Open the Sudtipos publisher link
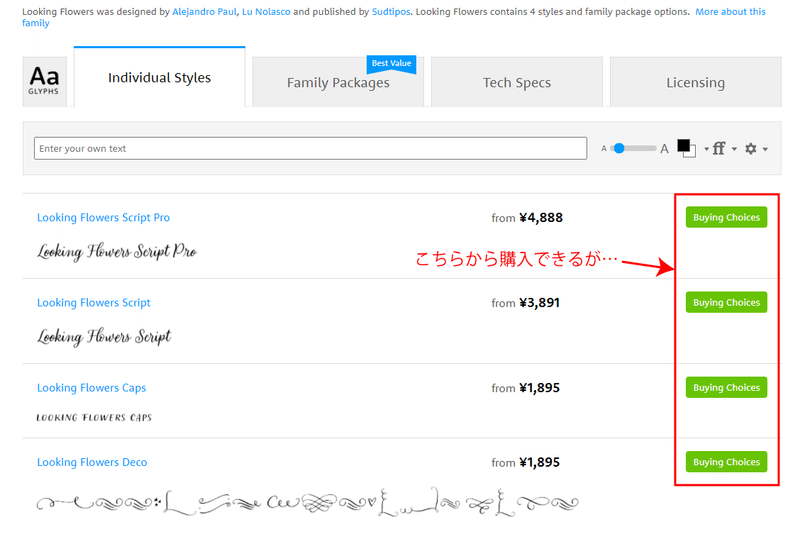 click(391, 12)
